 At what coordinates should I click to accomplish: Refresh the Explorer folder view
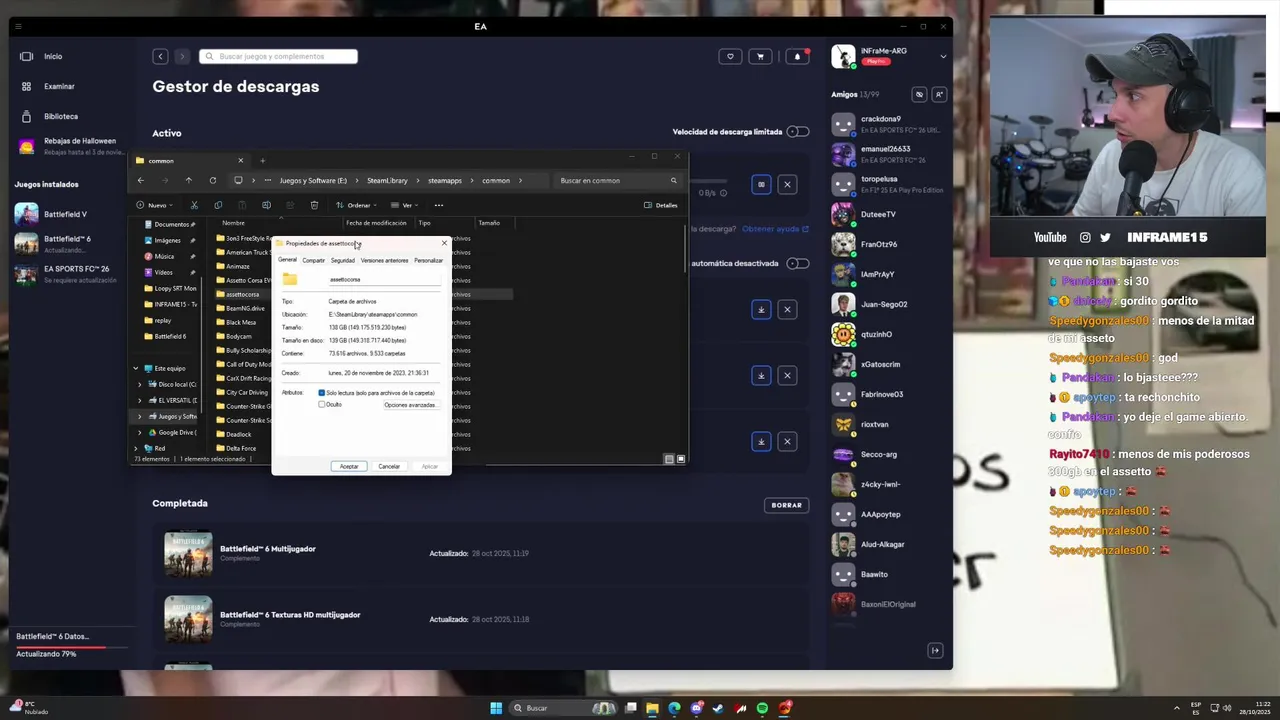(212, 180)
